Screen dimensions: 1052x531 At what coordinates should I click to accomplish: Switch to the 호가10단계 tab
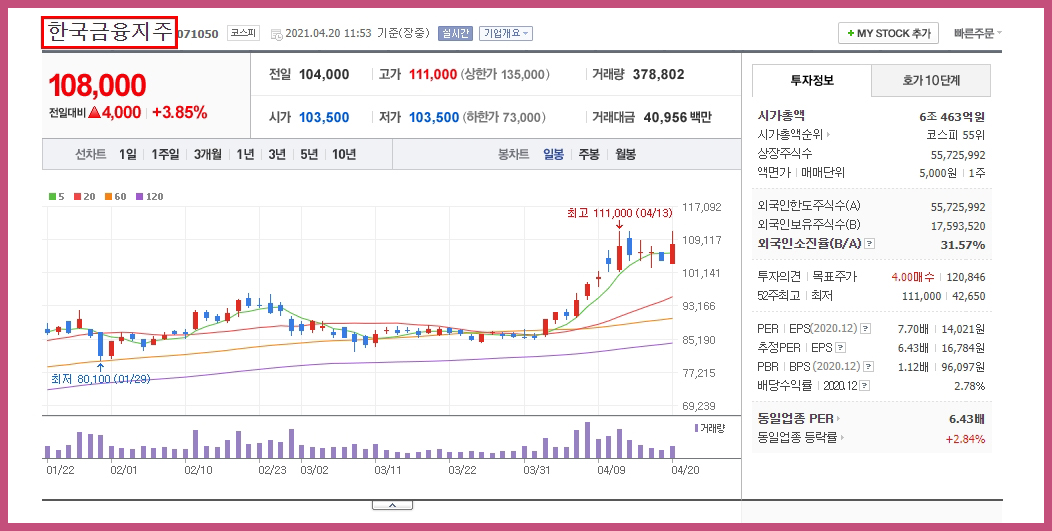tap(931, 81)
